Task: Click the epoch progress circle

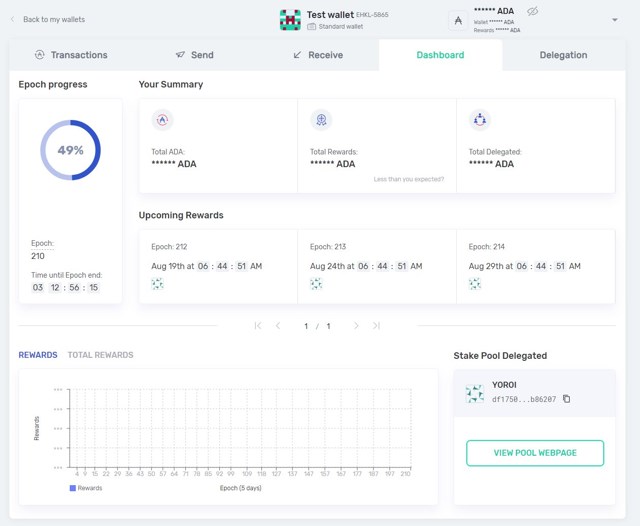Action: coord(70,150)
